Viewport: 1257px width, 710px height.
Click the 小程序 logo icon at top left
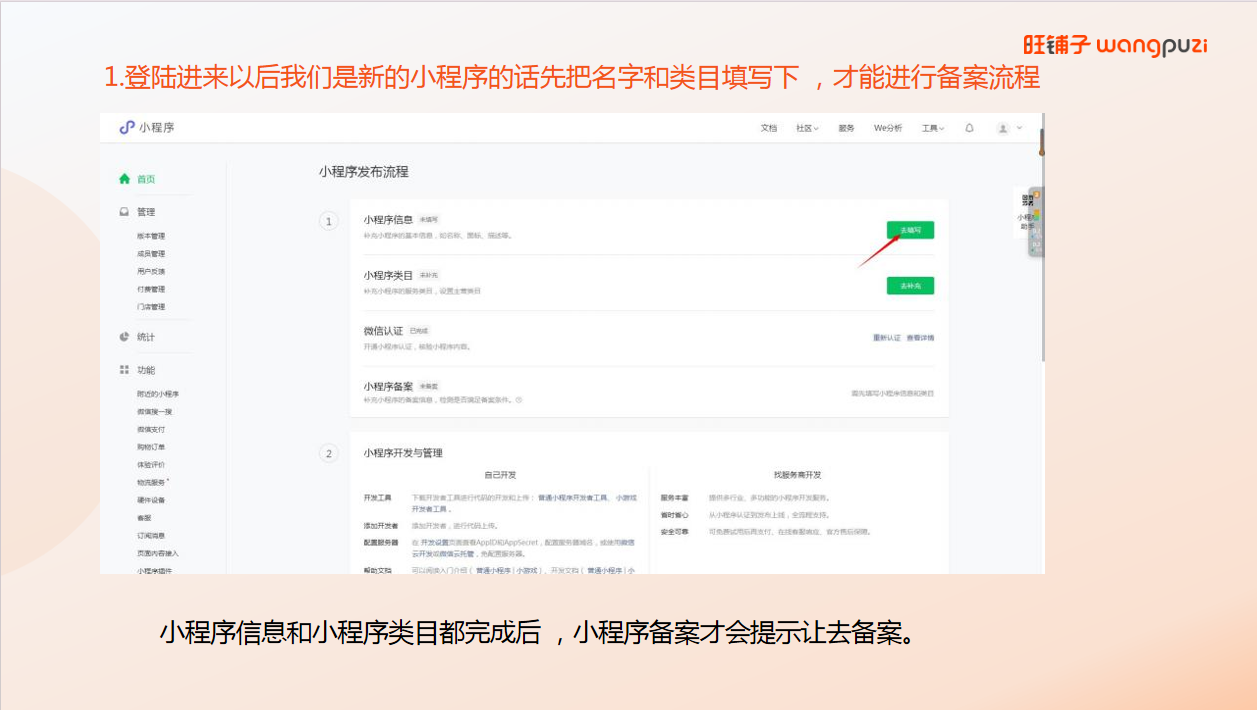pos(126,128)
